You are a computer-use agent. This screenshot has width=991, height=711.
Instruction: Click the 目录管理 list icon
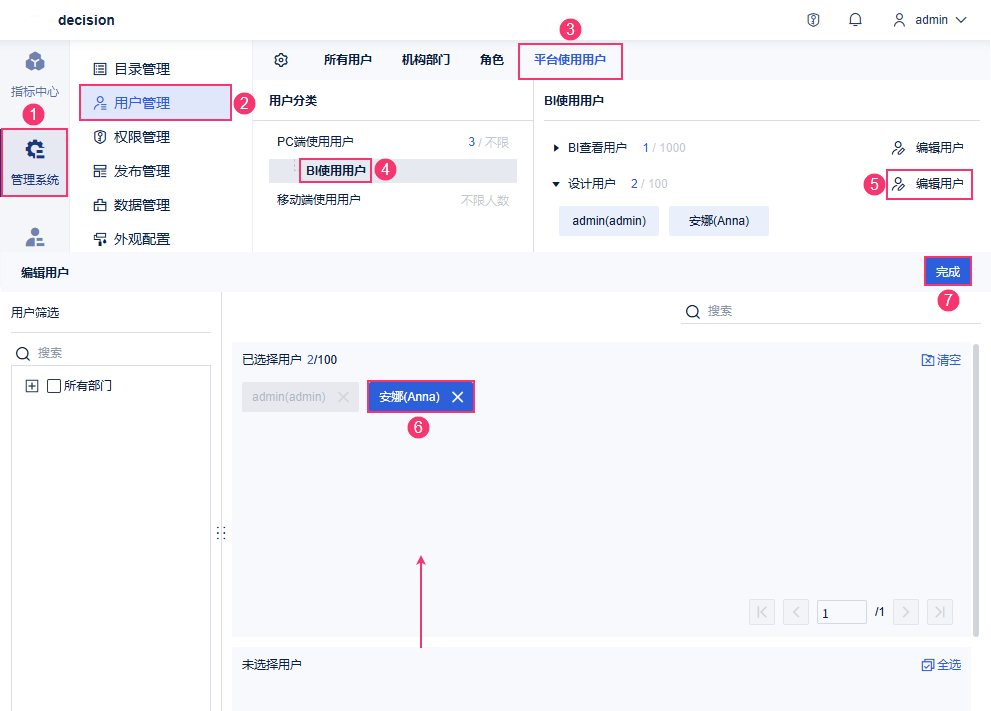(100, 69)
